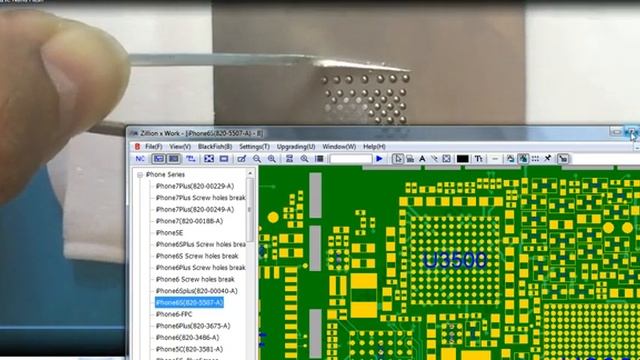Click the third magnifier search icon
This screenshot has height=360, width=640.
tap(304, 159)
